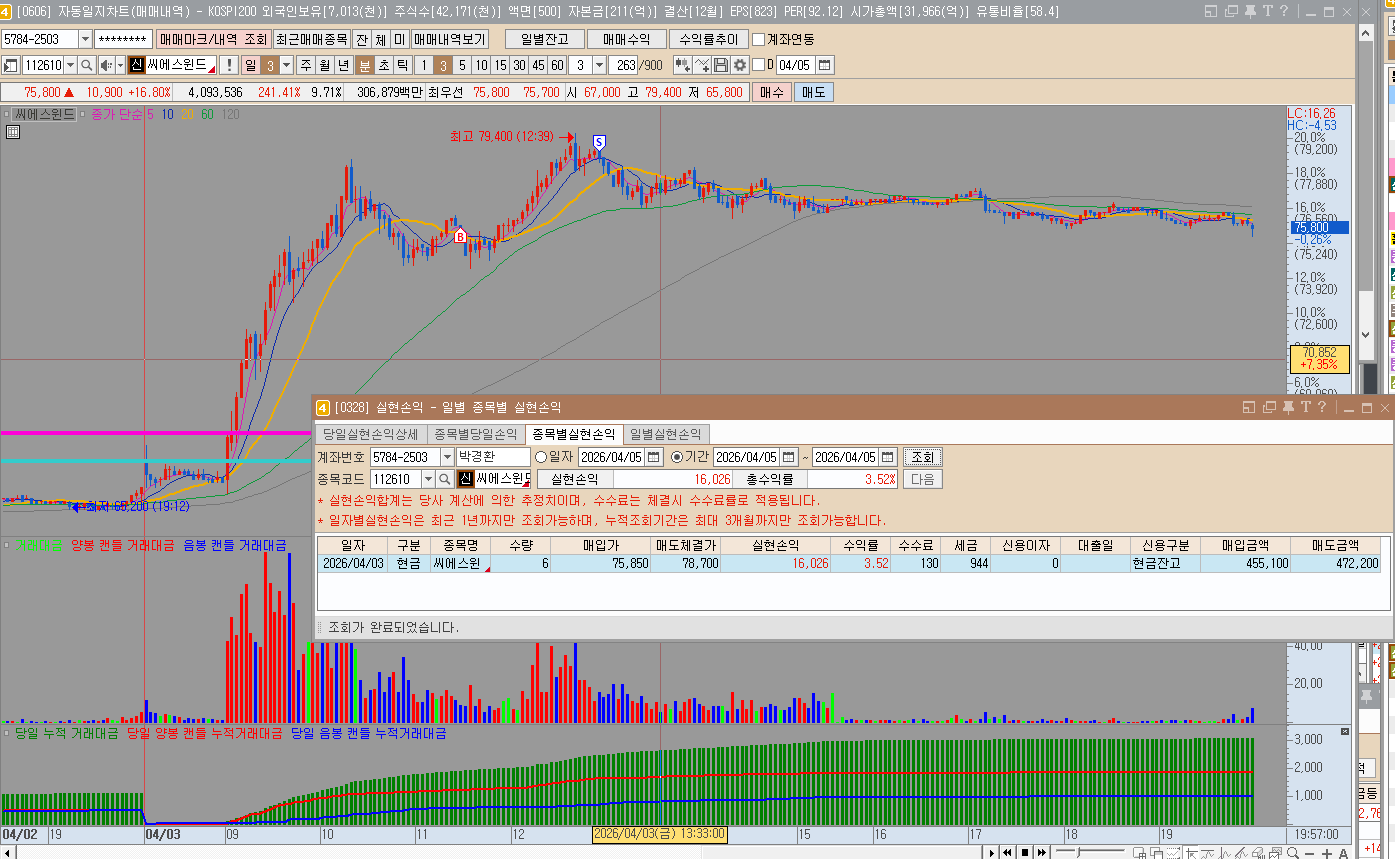Screen dimensions: 1395x859
Task: Select the 60-minute interval button
Action: (557, 65)
